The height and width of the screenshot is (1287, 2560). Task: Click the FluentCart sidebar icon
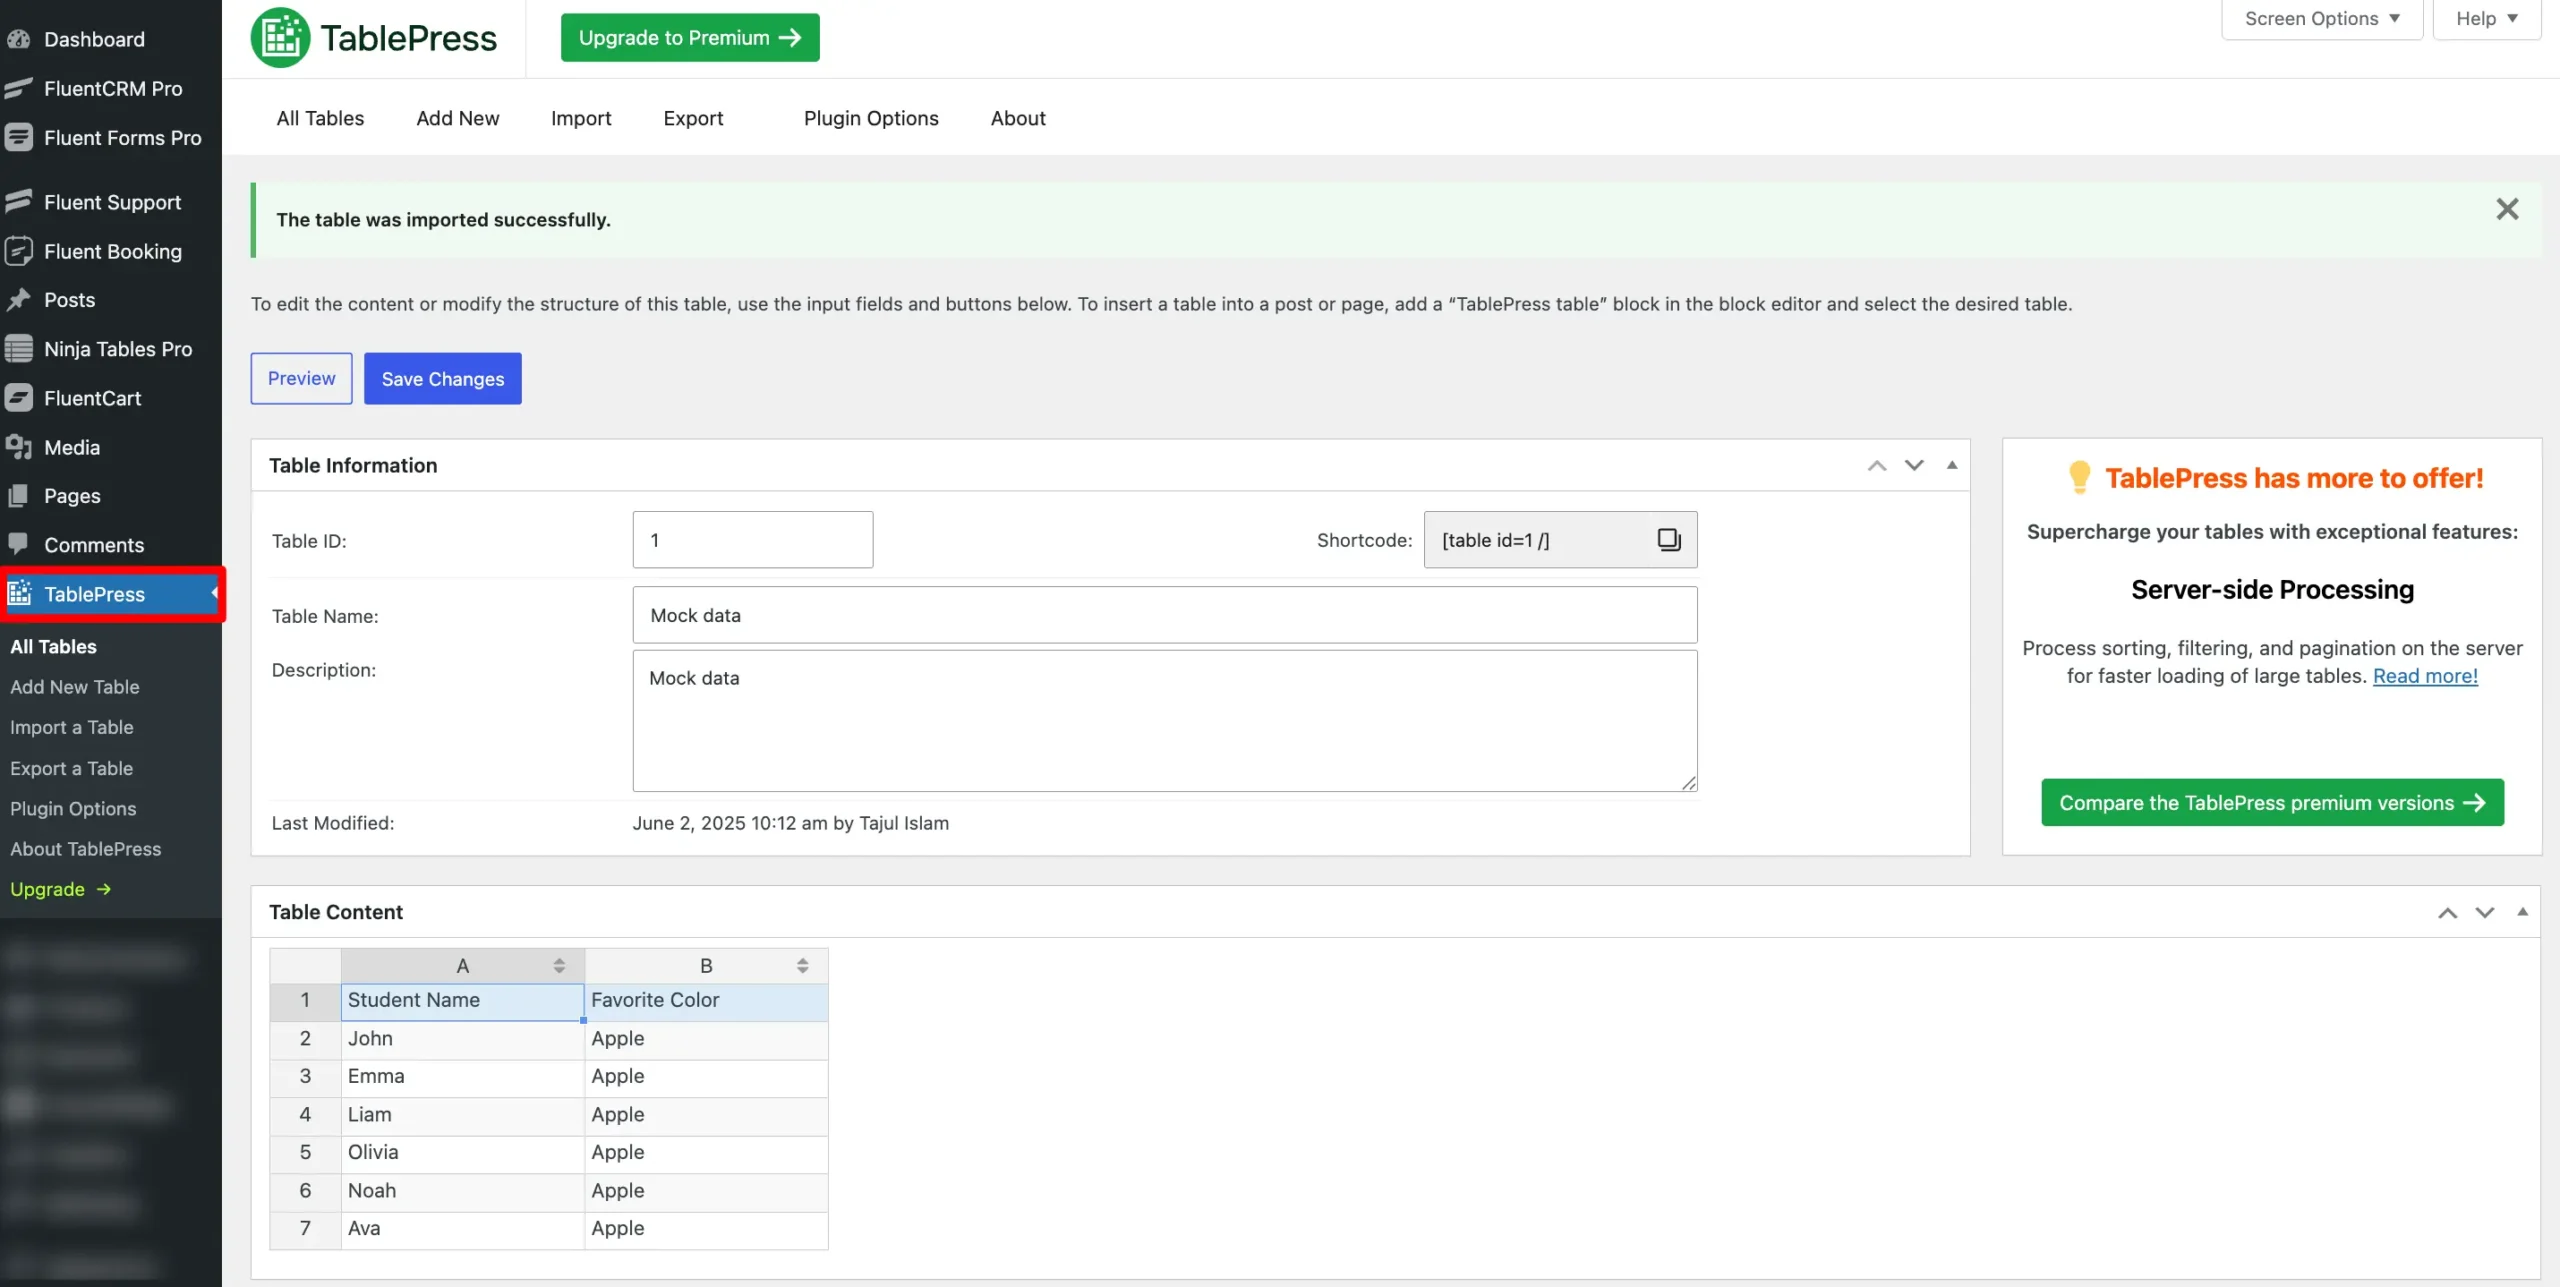click(18, 397)
